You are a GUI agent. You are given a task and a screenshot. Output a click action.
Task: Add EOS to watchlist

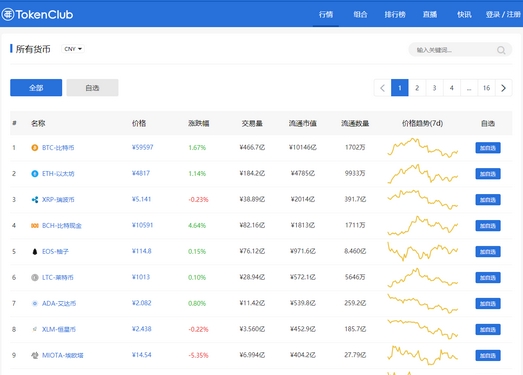[488, 252]
